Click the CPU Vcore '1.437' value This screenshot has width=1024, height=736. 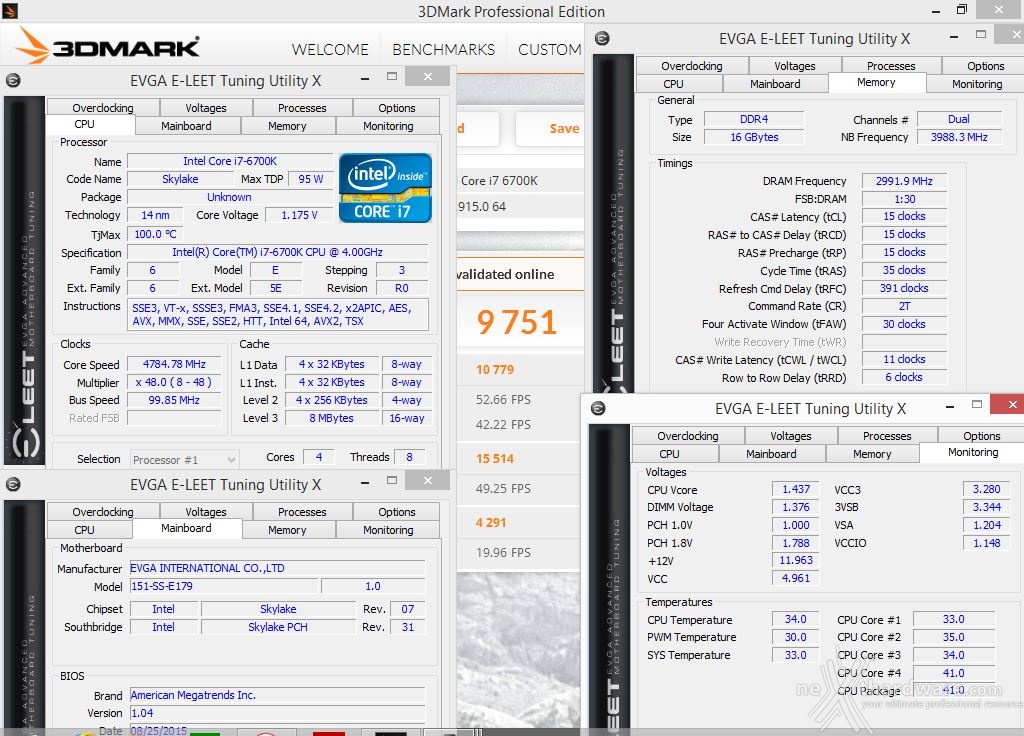795,489
